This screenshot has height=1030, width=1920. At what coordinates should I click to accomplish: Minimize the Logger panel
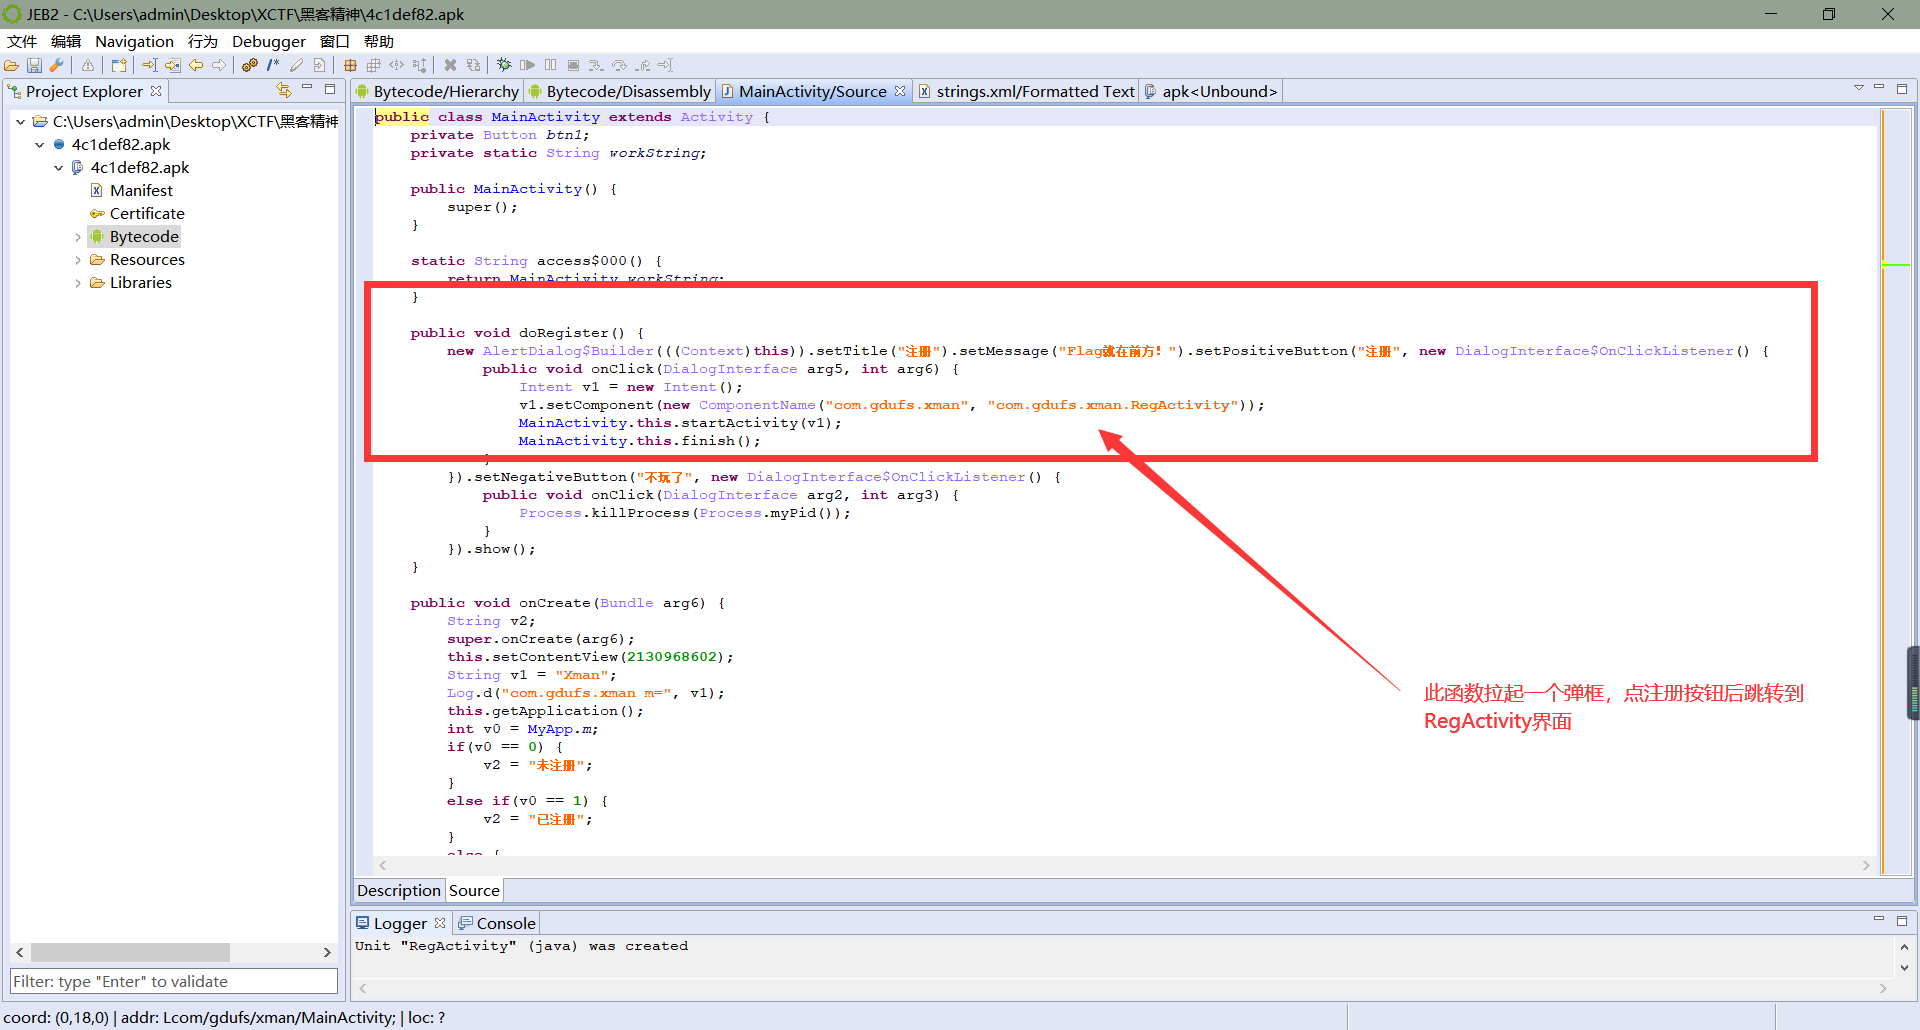(1879, 919)
